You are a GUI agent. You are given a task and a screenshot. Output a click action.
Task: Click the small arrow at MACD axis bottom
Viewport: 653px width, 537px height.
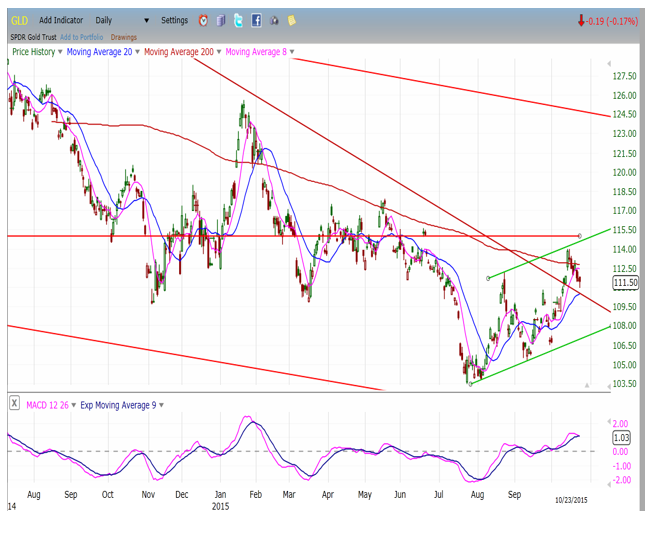(x=609, y=483)
